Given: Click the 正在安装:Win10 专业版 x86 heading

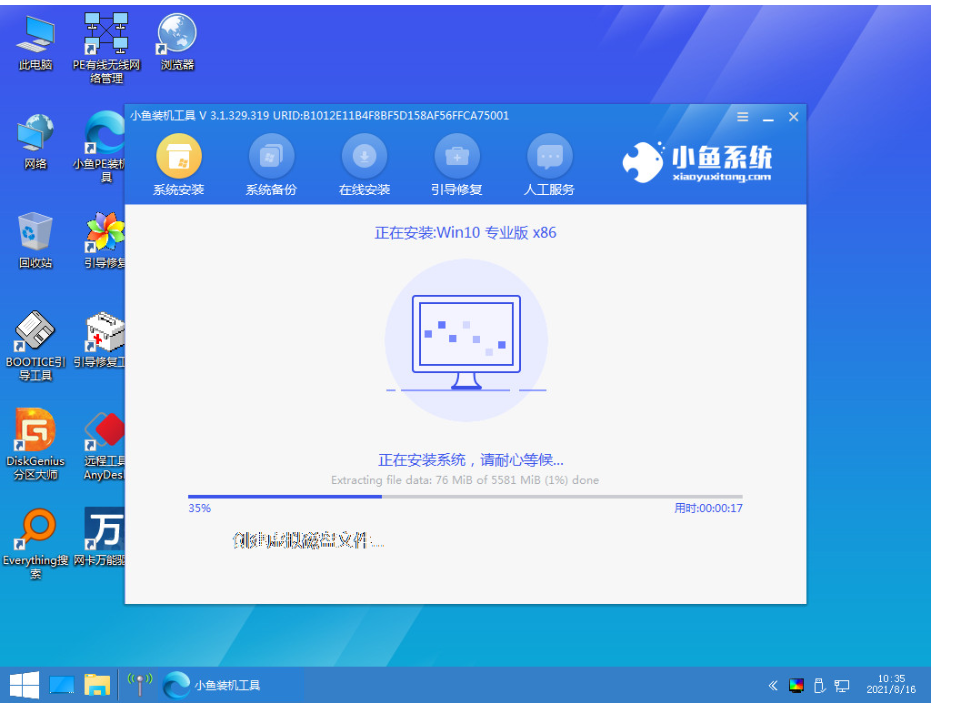Looking at the screenshot, I should tap(465, 233).
